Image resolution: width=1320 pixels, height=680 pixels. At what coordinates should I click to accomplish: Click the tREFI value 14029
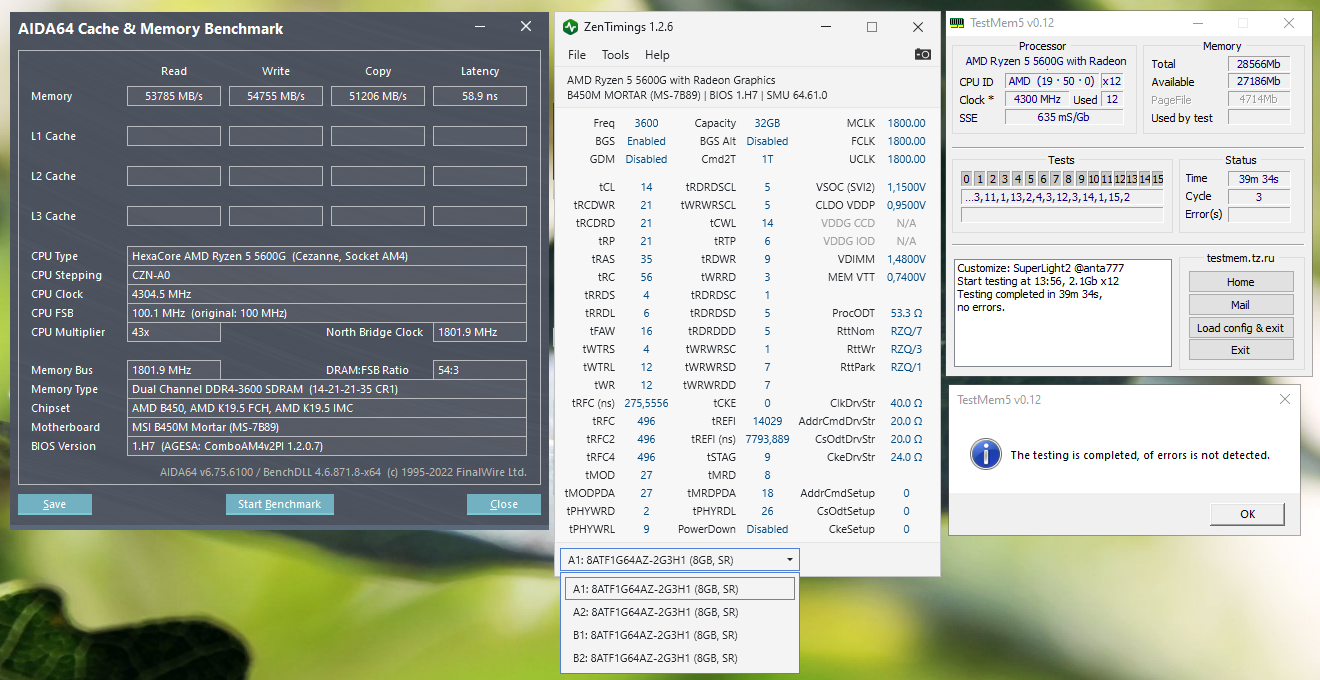[767, 421]
